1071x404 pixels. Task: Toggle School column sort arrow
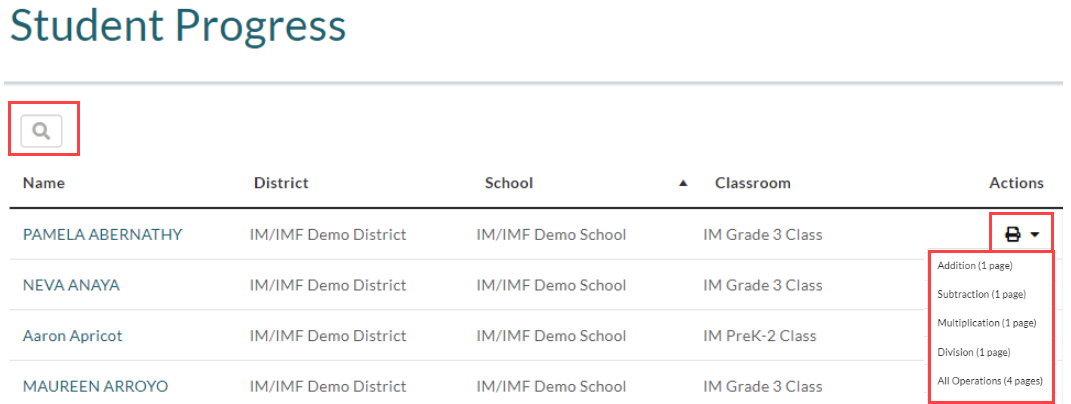point(682,183)
